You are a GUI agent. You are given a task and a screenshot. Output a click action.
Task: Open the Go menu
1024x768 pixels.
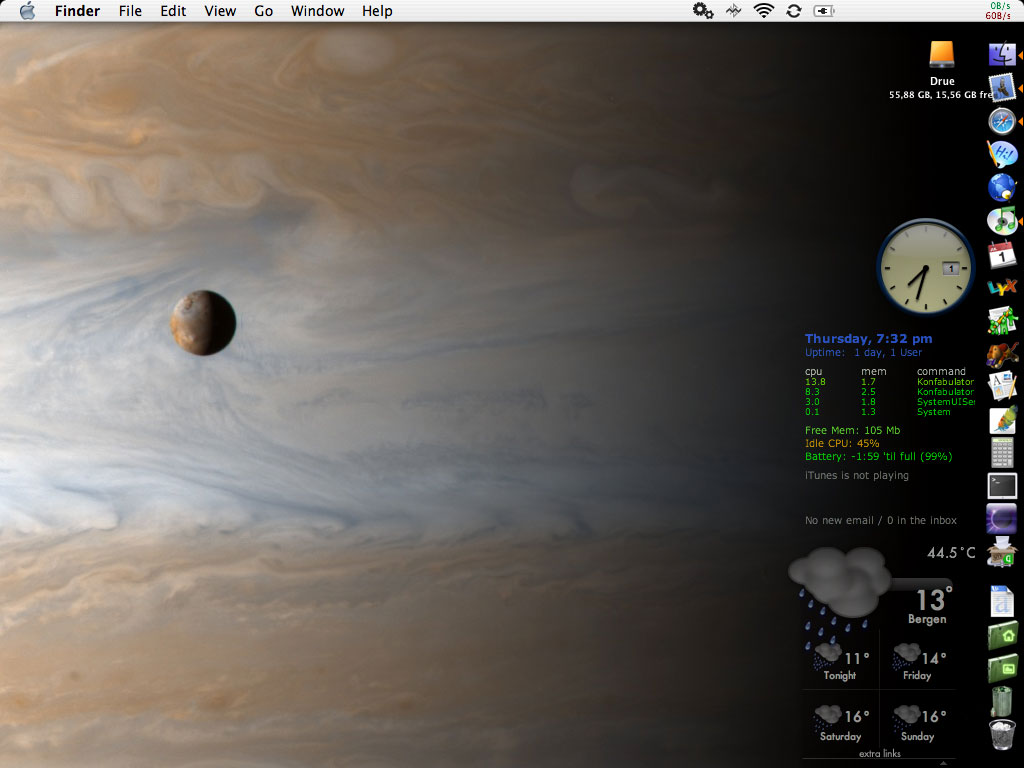(264, 11)
